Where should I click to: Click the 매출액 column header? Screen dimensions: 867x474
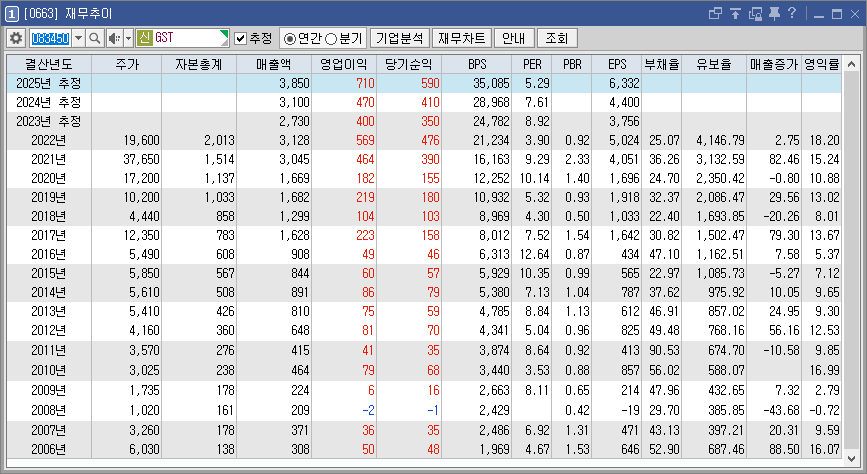point(274,64)
